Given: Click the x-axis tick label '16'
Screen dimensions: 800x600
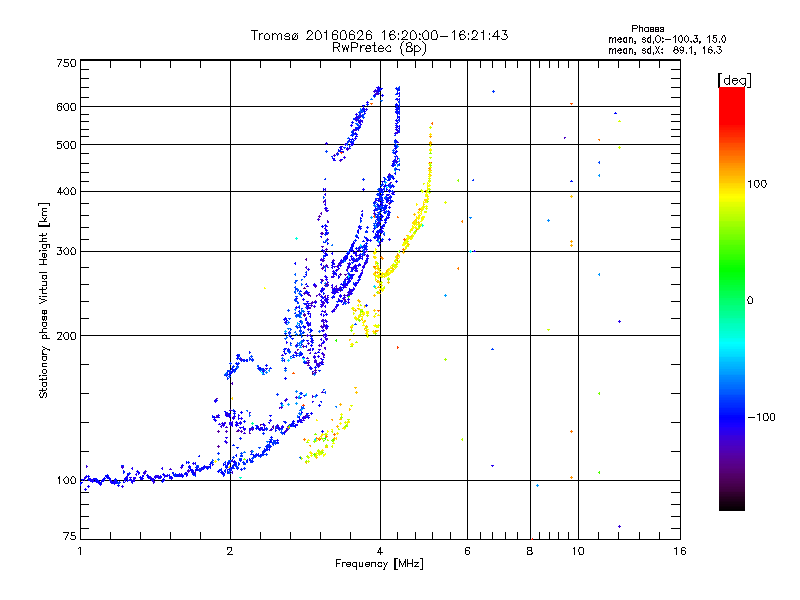Looking at the screenshot, I should click(680, 551).
